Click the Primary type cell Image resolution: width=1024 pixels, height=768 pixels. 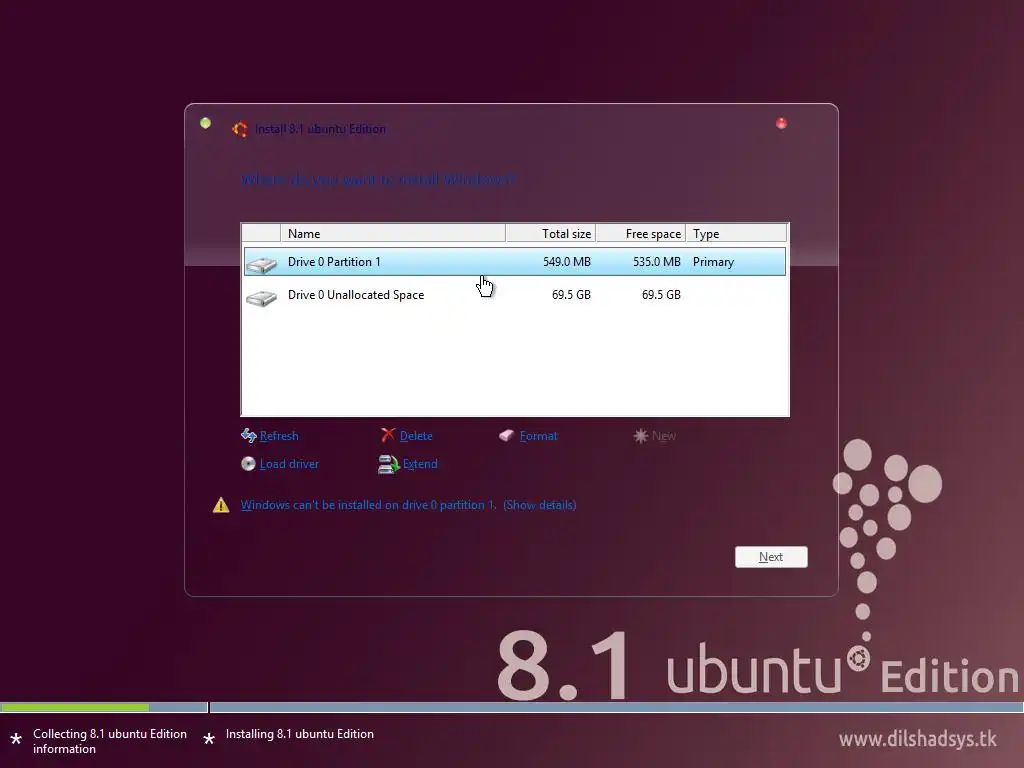713,262
